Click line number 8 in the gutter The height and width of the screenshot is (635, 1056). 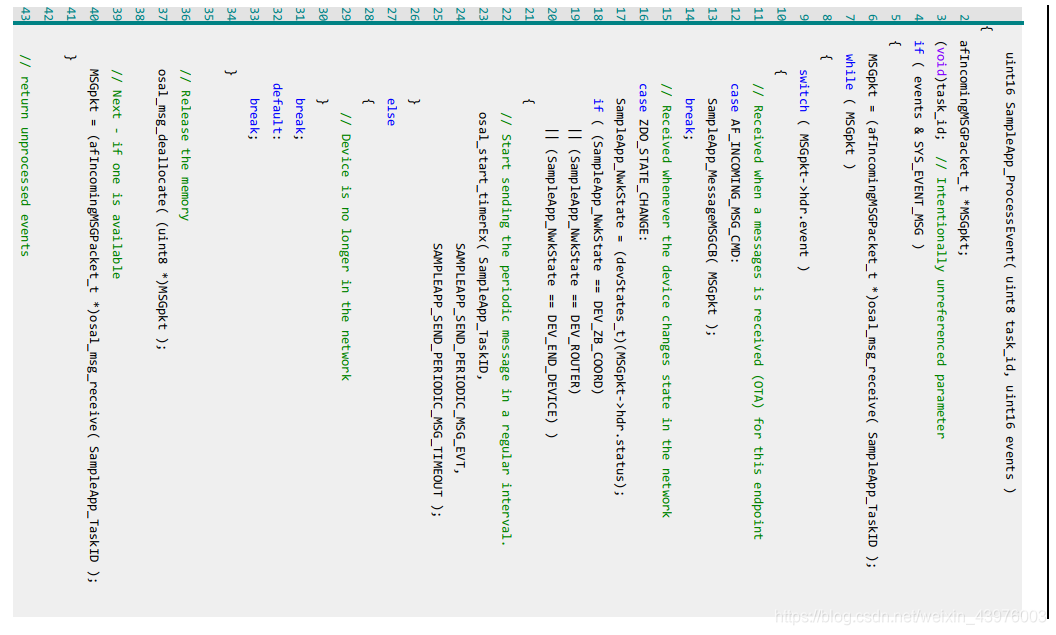(826, 17)
